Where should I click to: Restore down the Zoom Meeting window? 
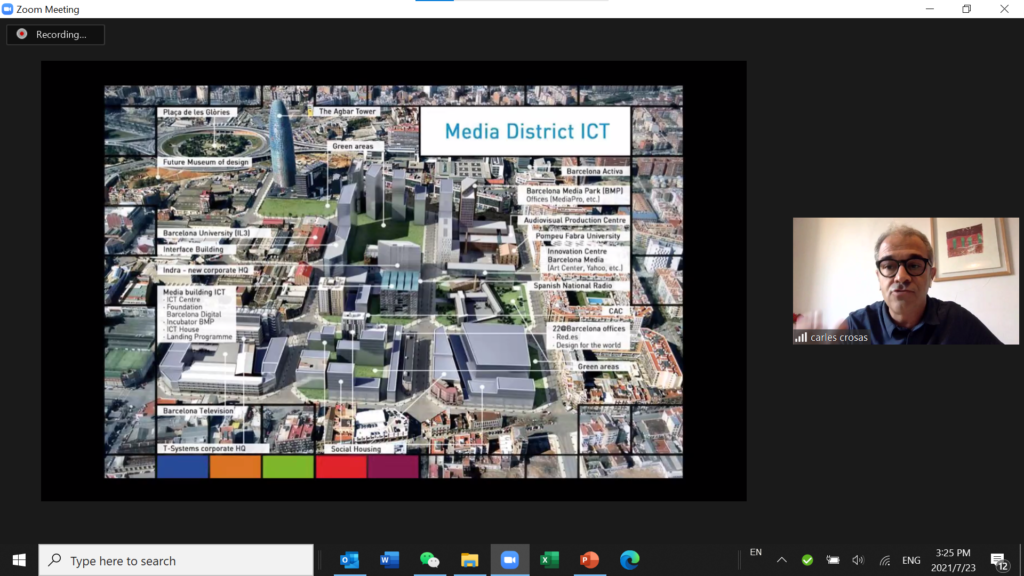coord(966,9)
